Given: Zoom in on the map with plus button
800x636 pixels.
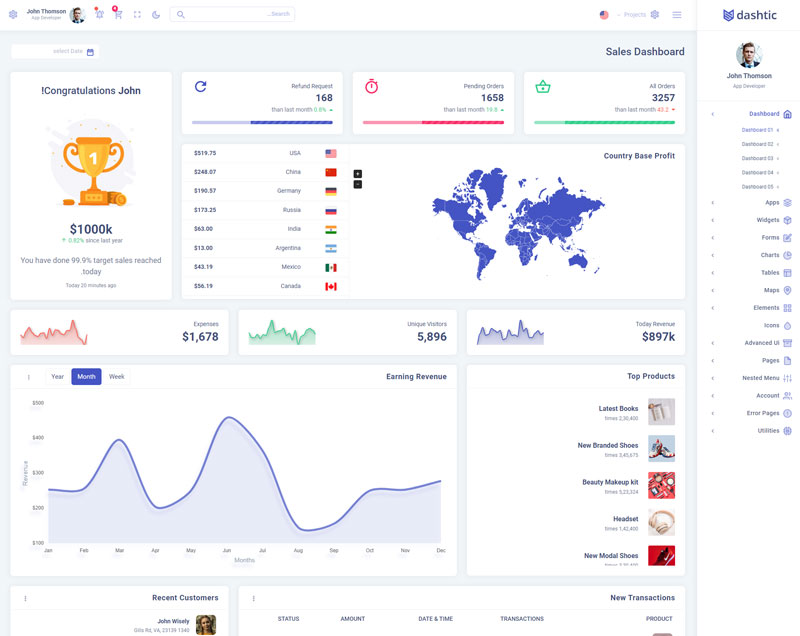Looking at the screenshot, I should 358,174.
